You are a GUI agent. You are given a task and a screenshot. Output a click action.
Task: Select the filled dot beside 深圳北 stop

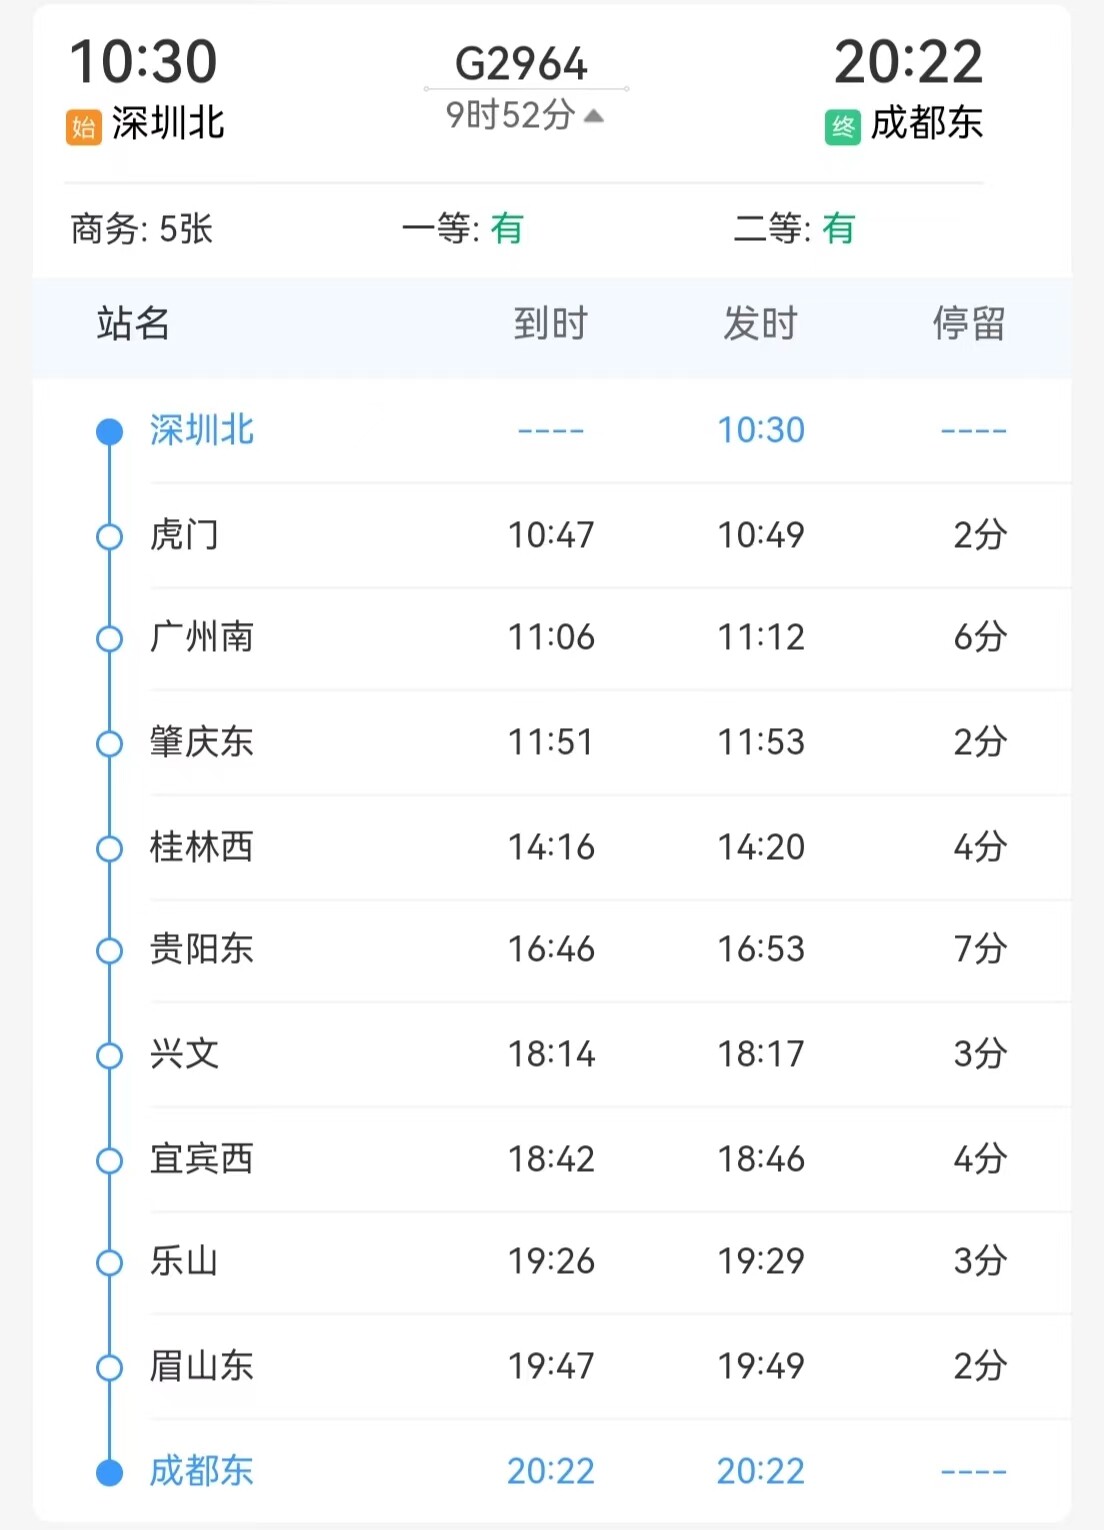109,432
